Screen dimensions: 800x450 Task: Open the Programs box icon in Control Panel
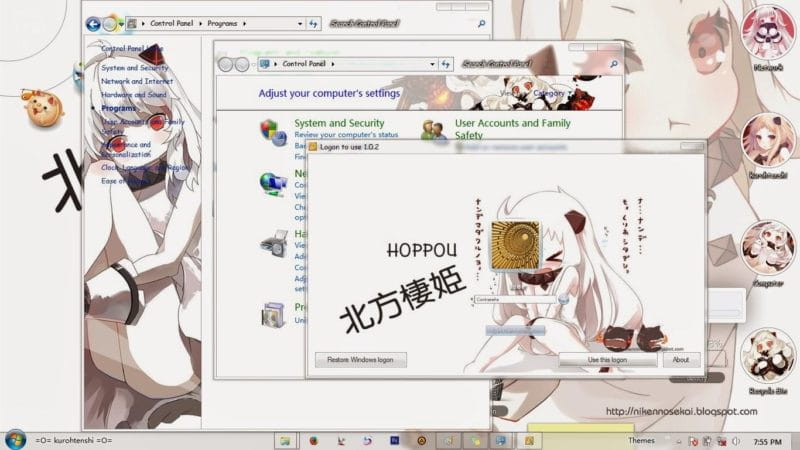[273, 314]
